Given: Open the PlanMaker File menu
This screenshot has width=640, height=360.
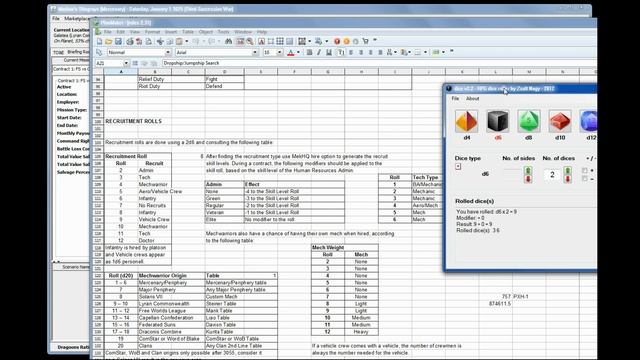Looking at the screenshot, I should point(108,32).
